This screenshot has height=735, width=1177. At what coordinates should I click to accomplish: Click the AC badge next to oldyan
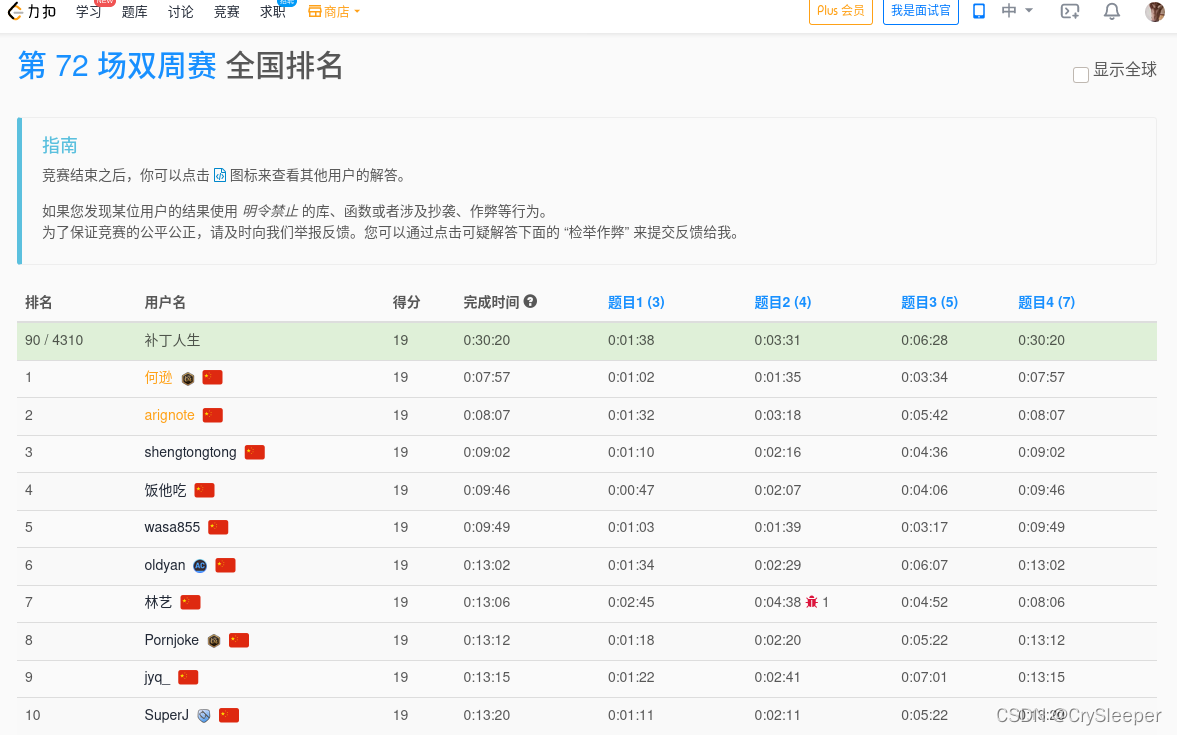point(200,566)
